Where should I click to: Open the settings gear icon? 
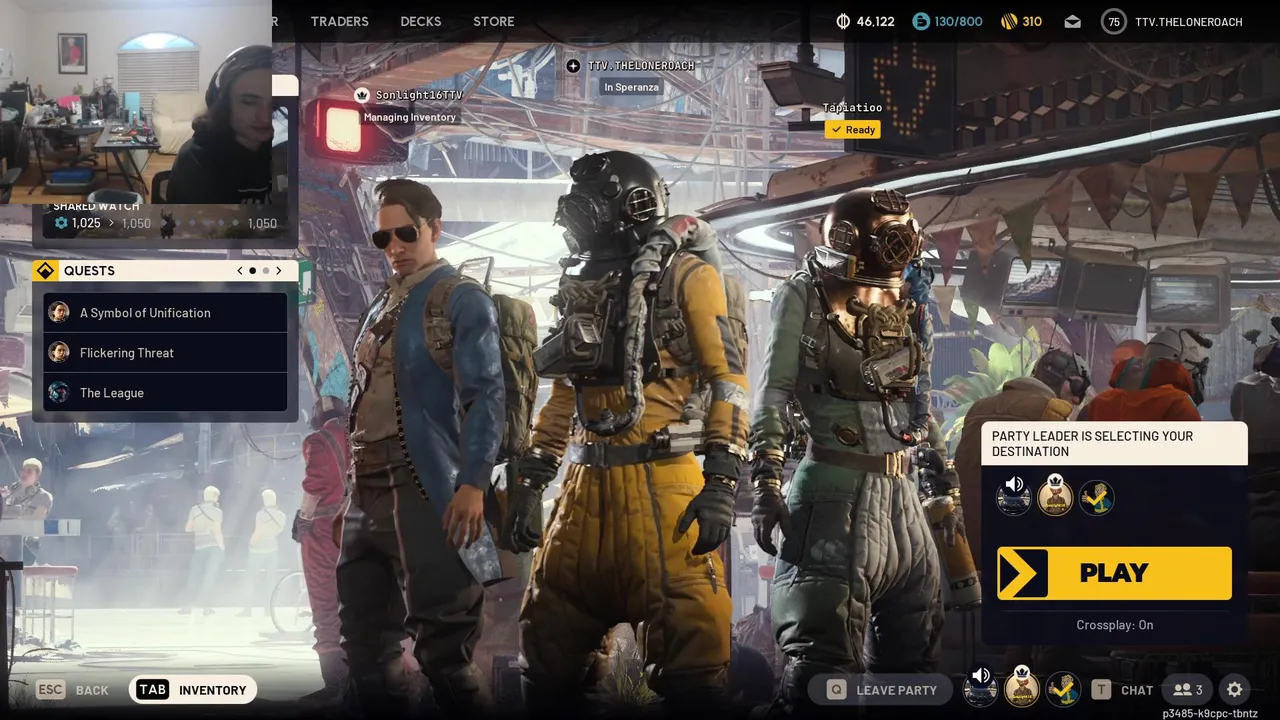point(1235,690)
